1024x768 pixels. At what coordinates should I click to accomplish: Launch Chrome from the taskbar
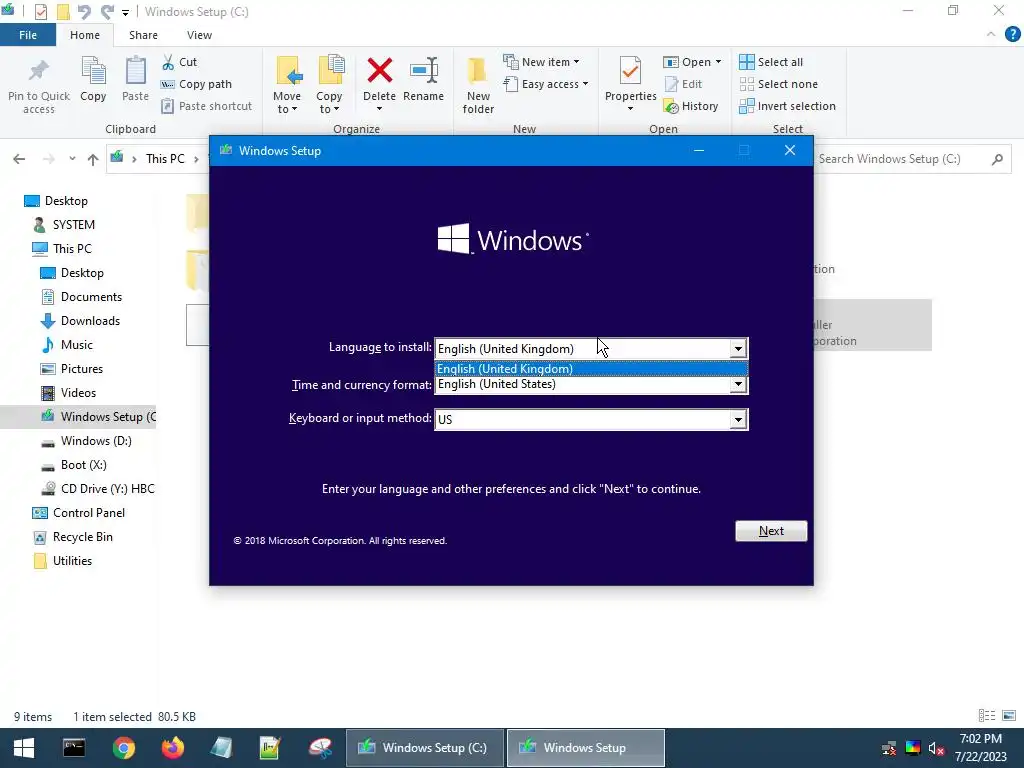[123, 748]
